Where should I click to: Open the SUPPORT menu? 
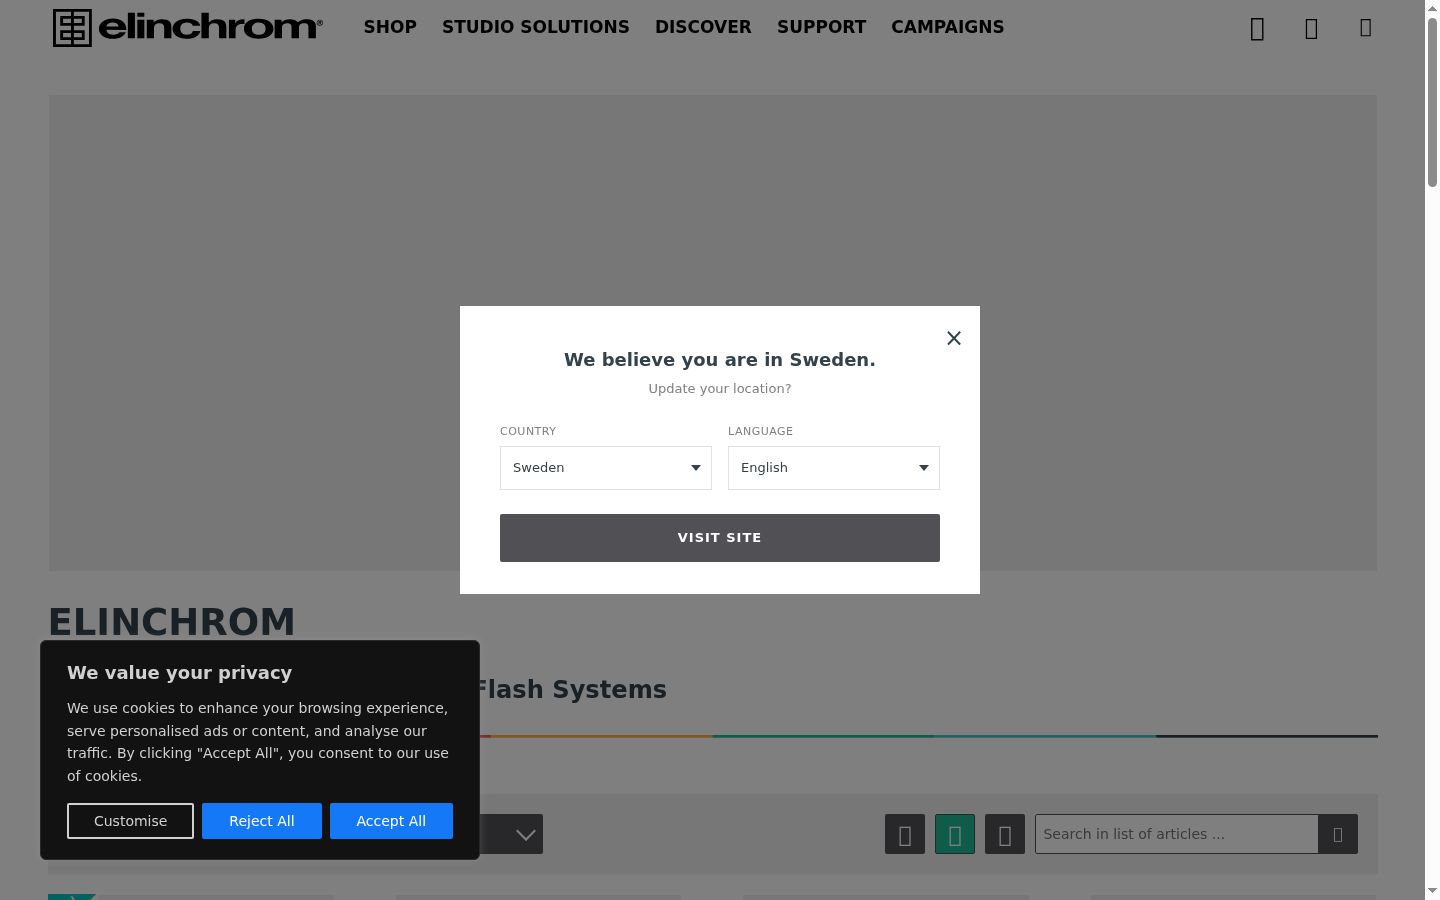[822, 27]
